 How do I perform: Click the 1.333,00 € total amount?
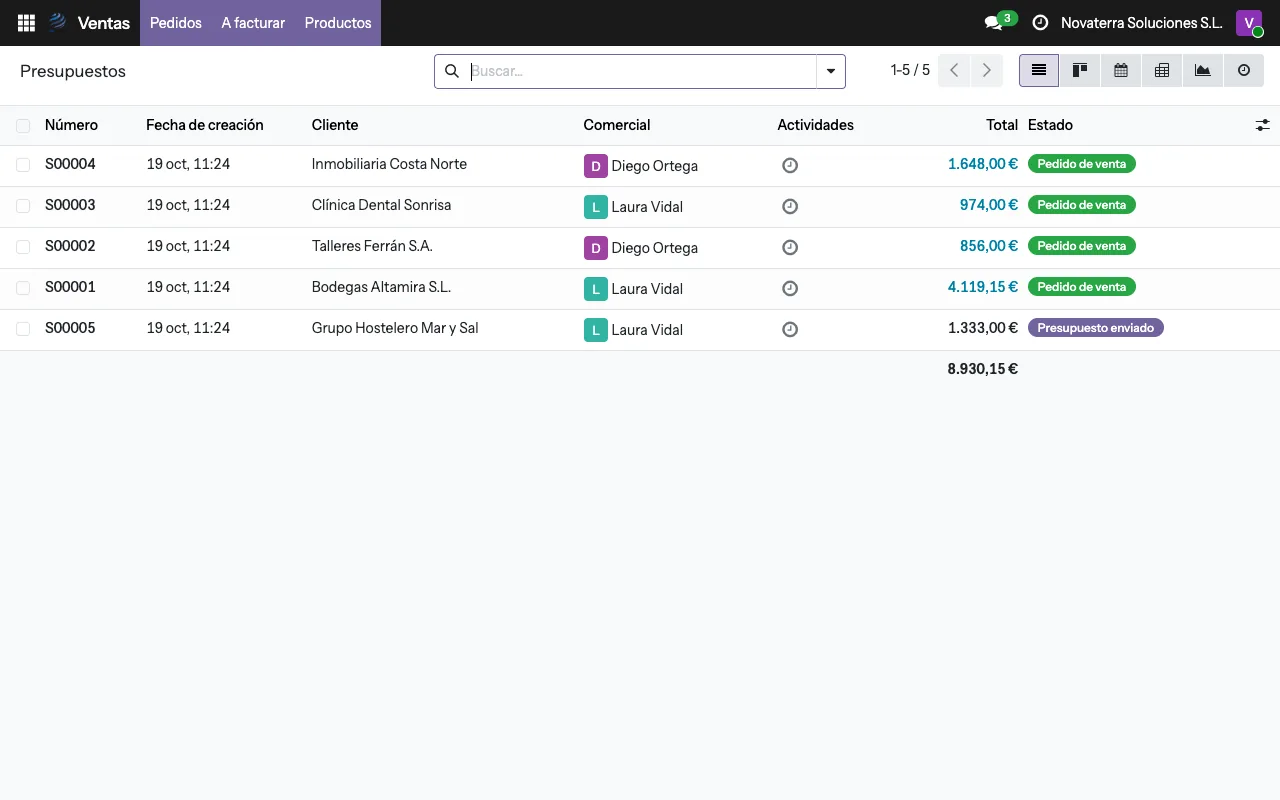pyautogui.click(x=983, y=328)
